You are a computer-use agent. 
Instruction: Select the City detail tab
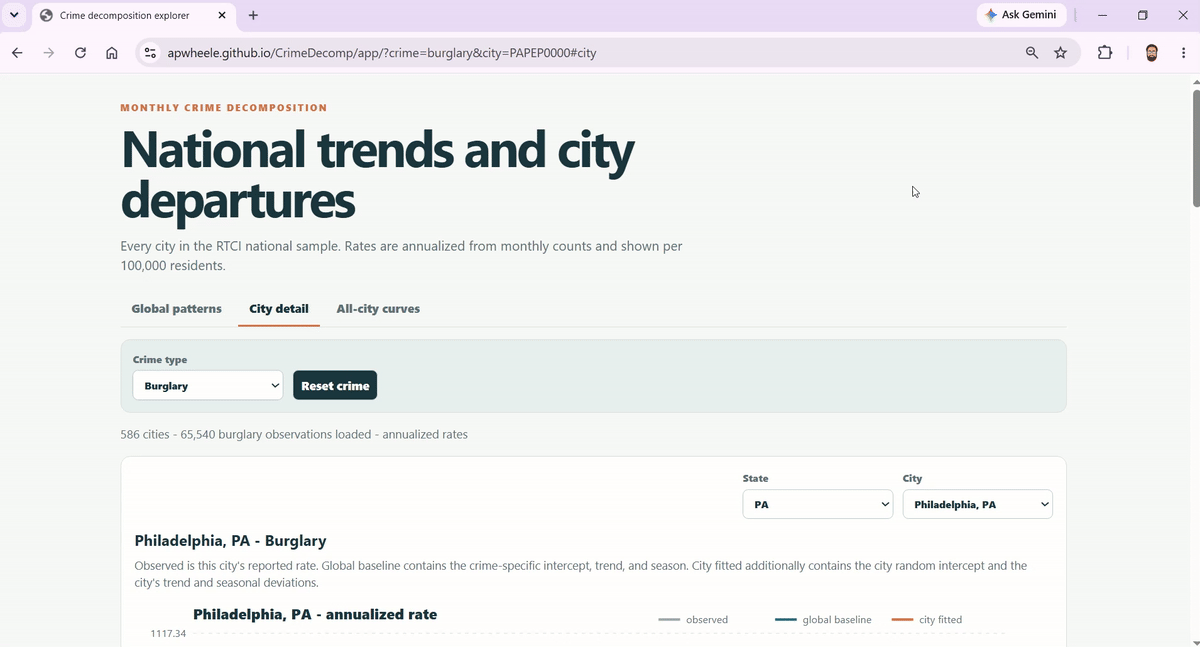(x=279, y=309)
